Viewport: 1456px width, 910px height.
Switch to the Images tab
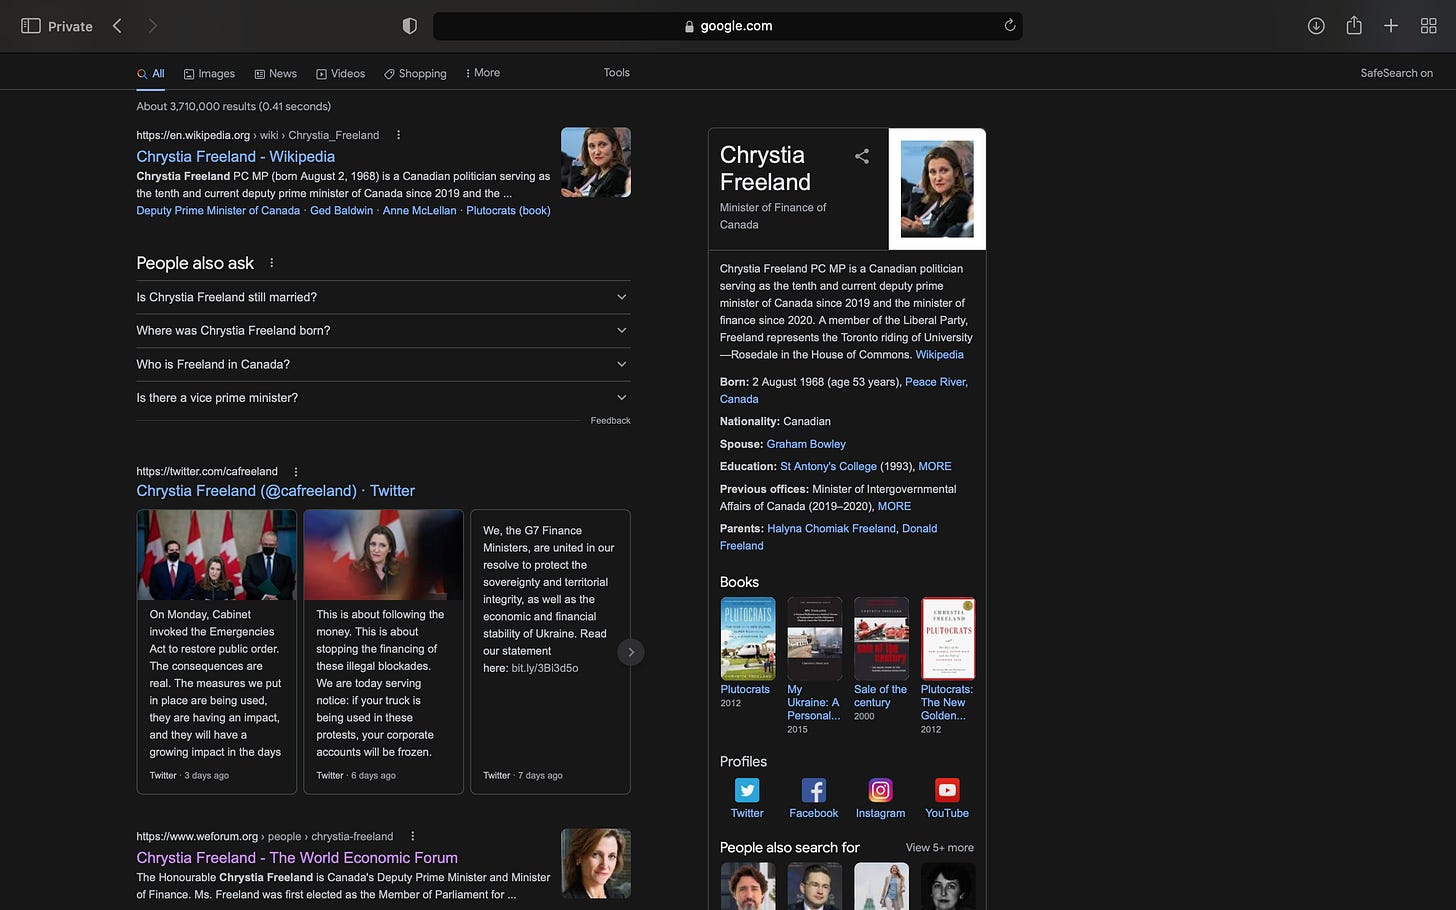tap(209, 74)
